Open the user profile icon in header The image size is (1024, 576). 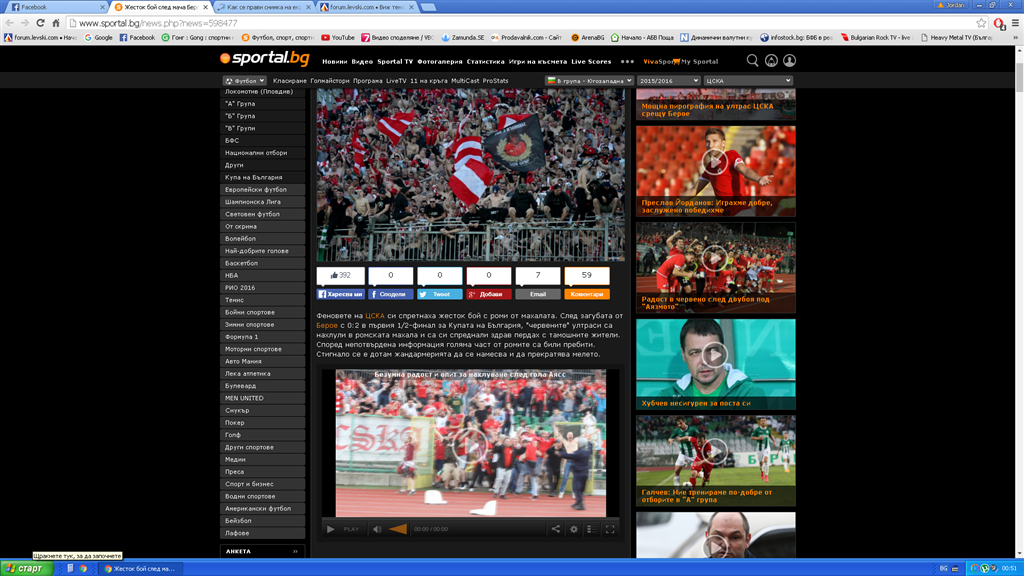[x=790, y=61]
